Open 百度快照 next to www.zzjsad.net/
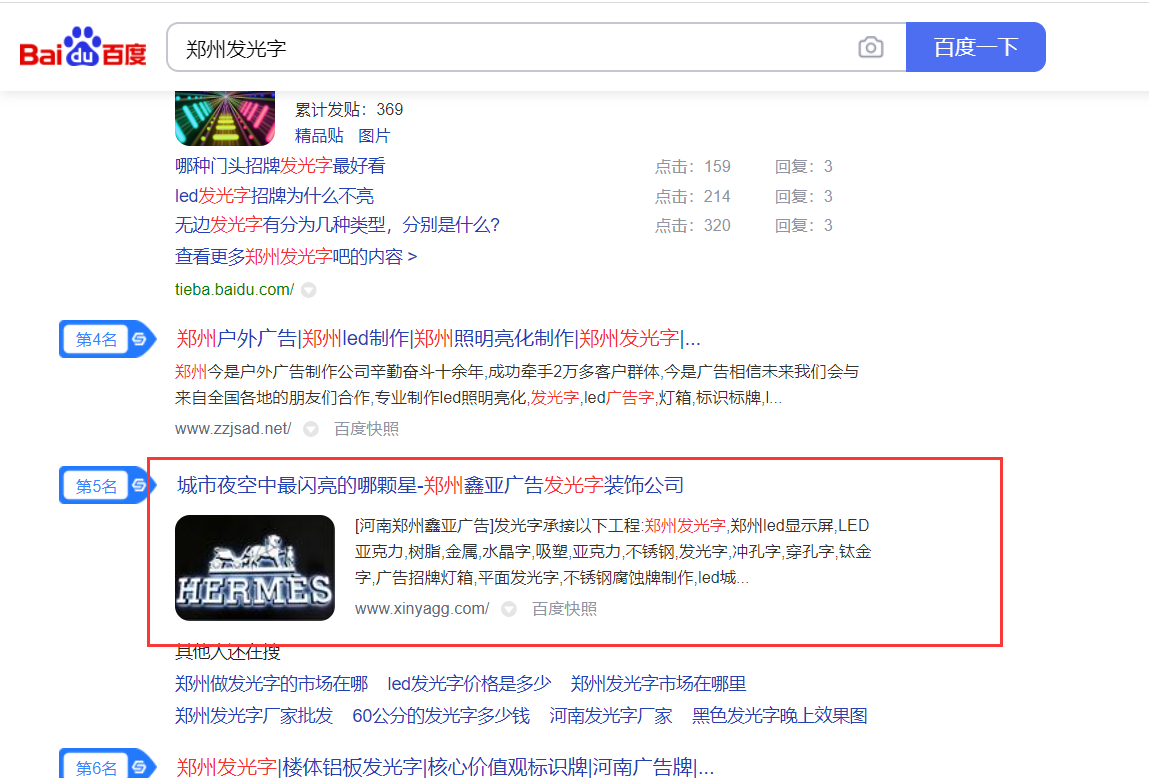Viewport: 1149px width, 778px height. pos(366,429)
